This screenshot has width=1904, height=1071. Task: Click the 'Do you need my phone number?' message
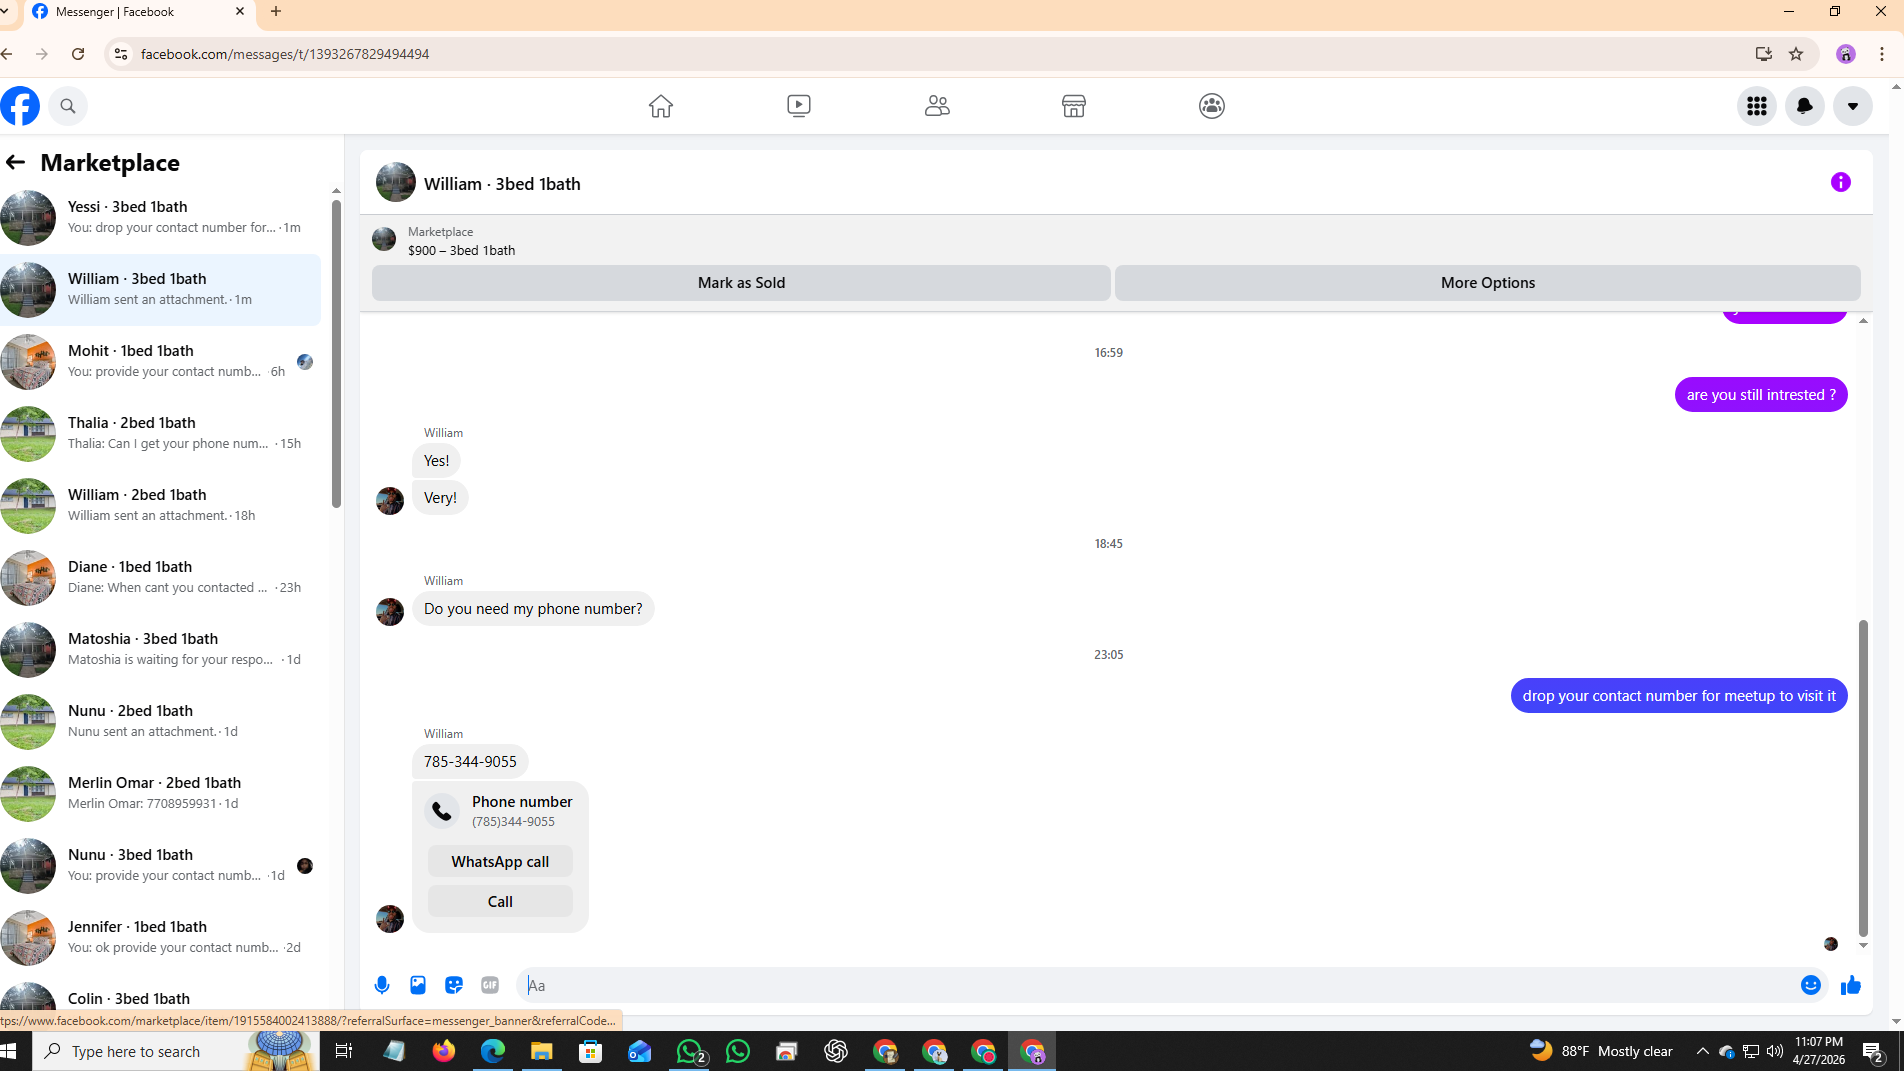click(533, 609)
